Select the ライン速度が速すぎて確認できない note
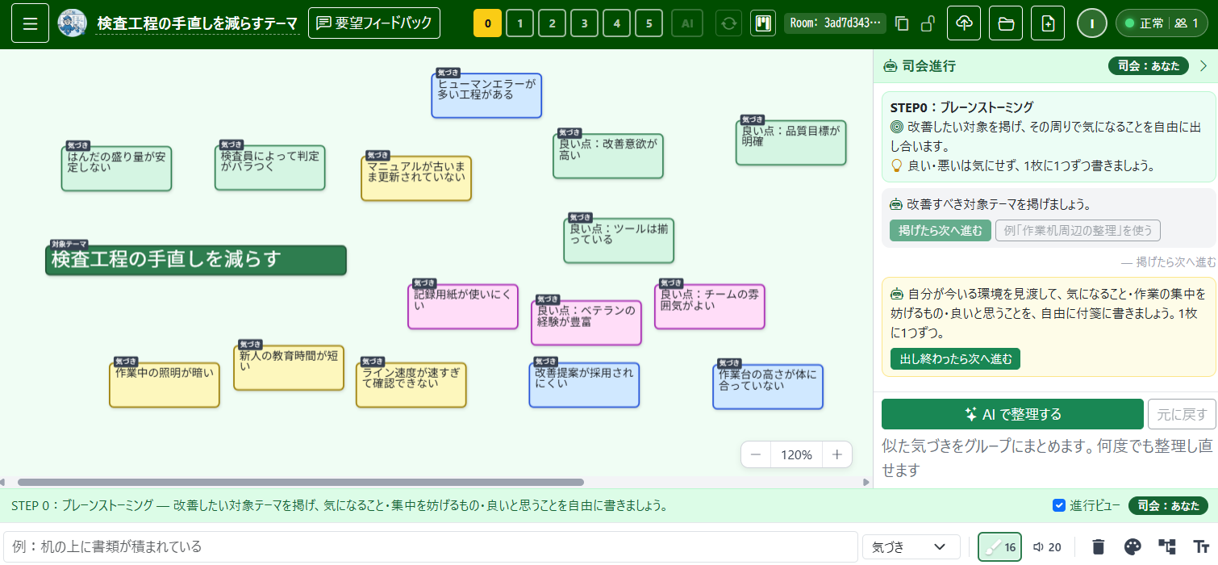This screenshot has height=565, width=1218. (x=411, y=385)
